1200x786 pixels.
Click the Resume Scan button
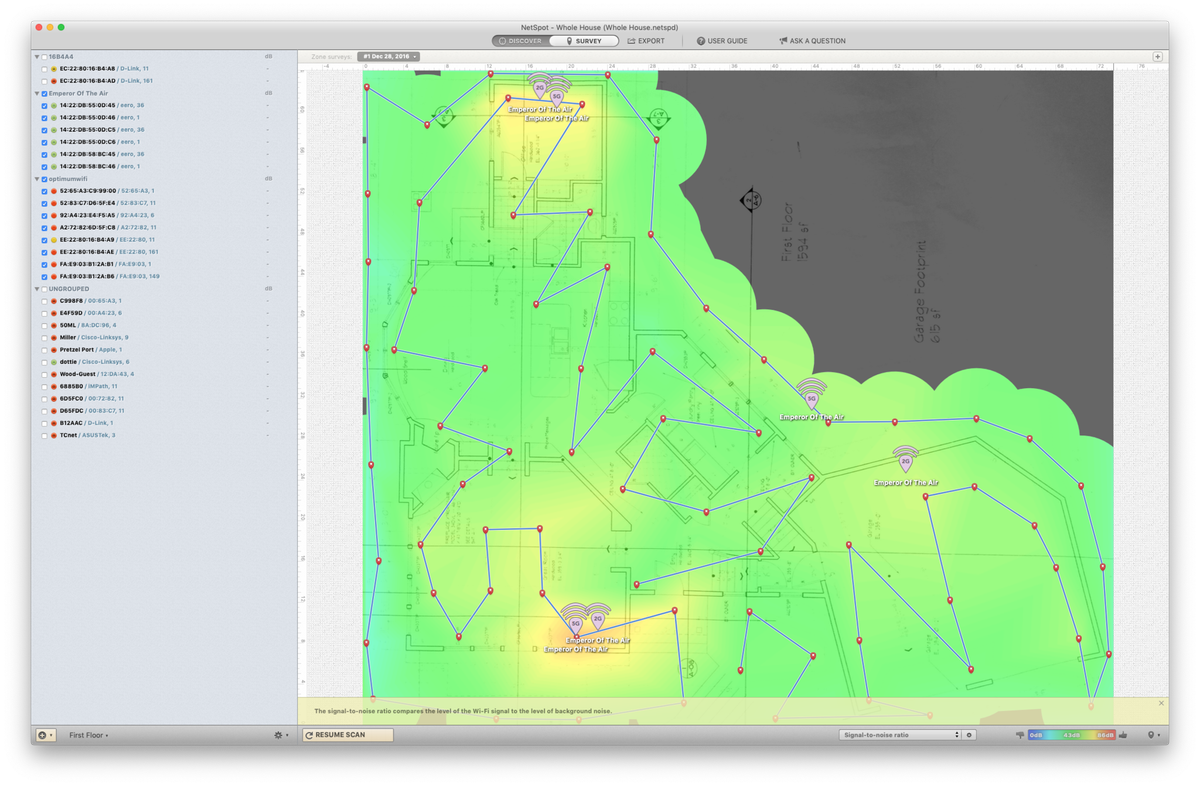[348, 735]
